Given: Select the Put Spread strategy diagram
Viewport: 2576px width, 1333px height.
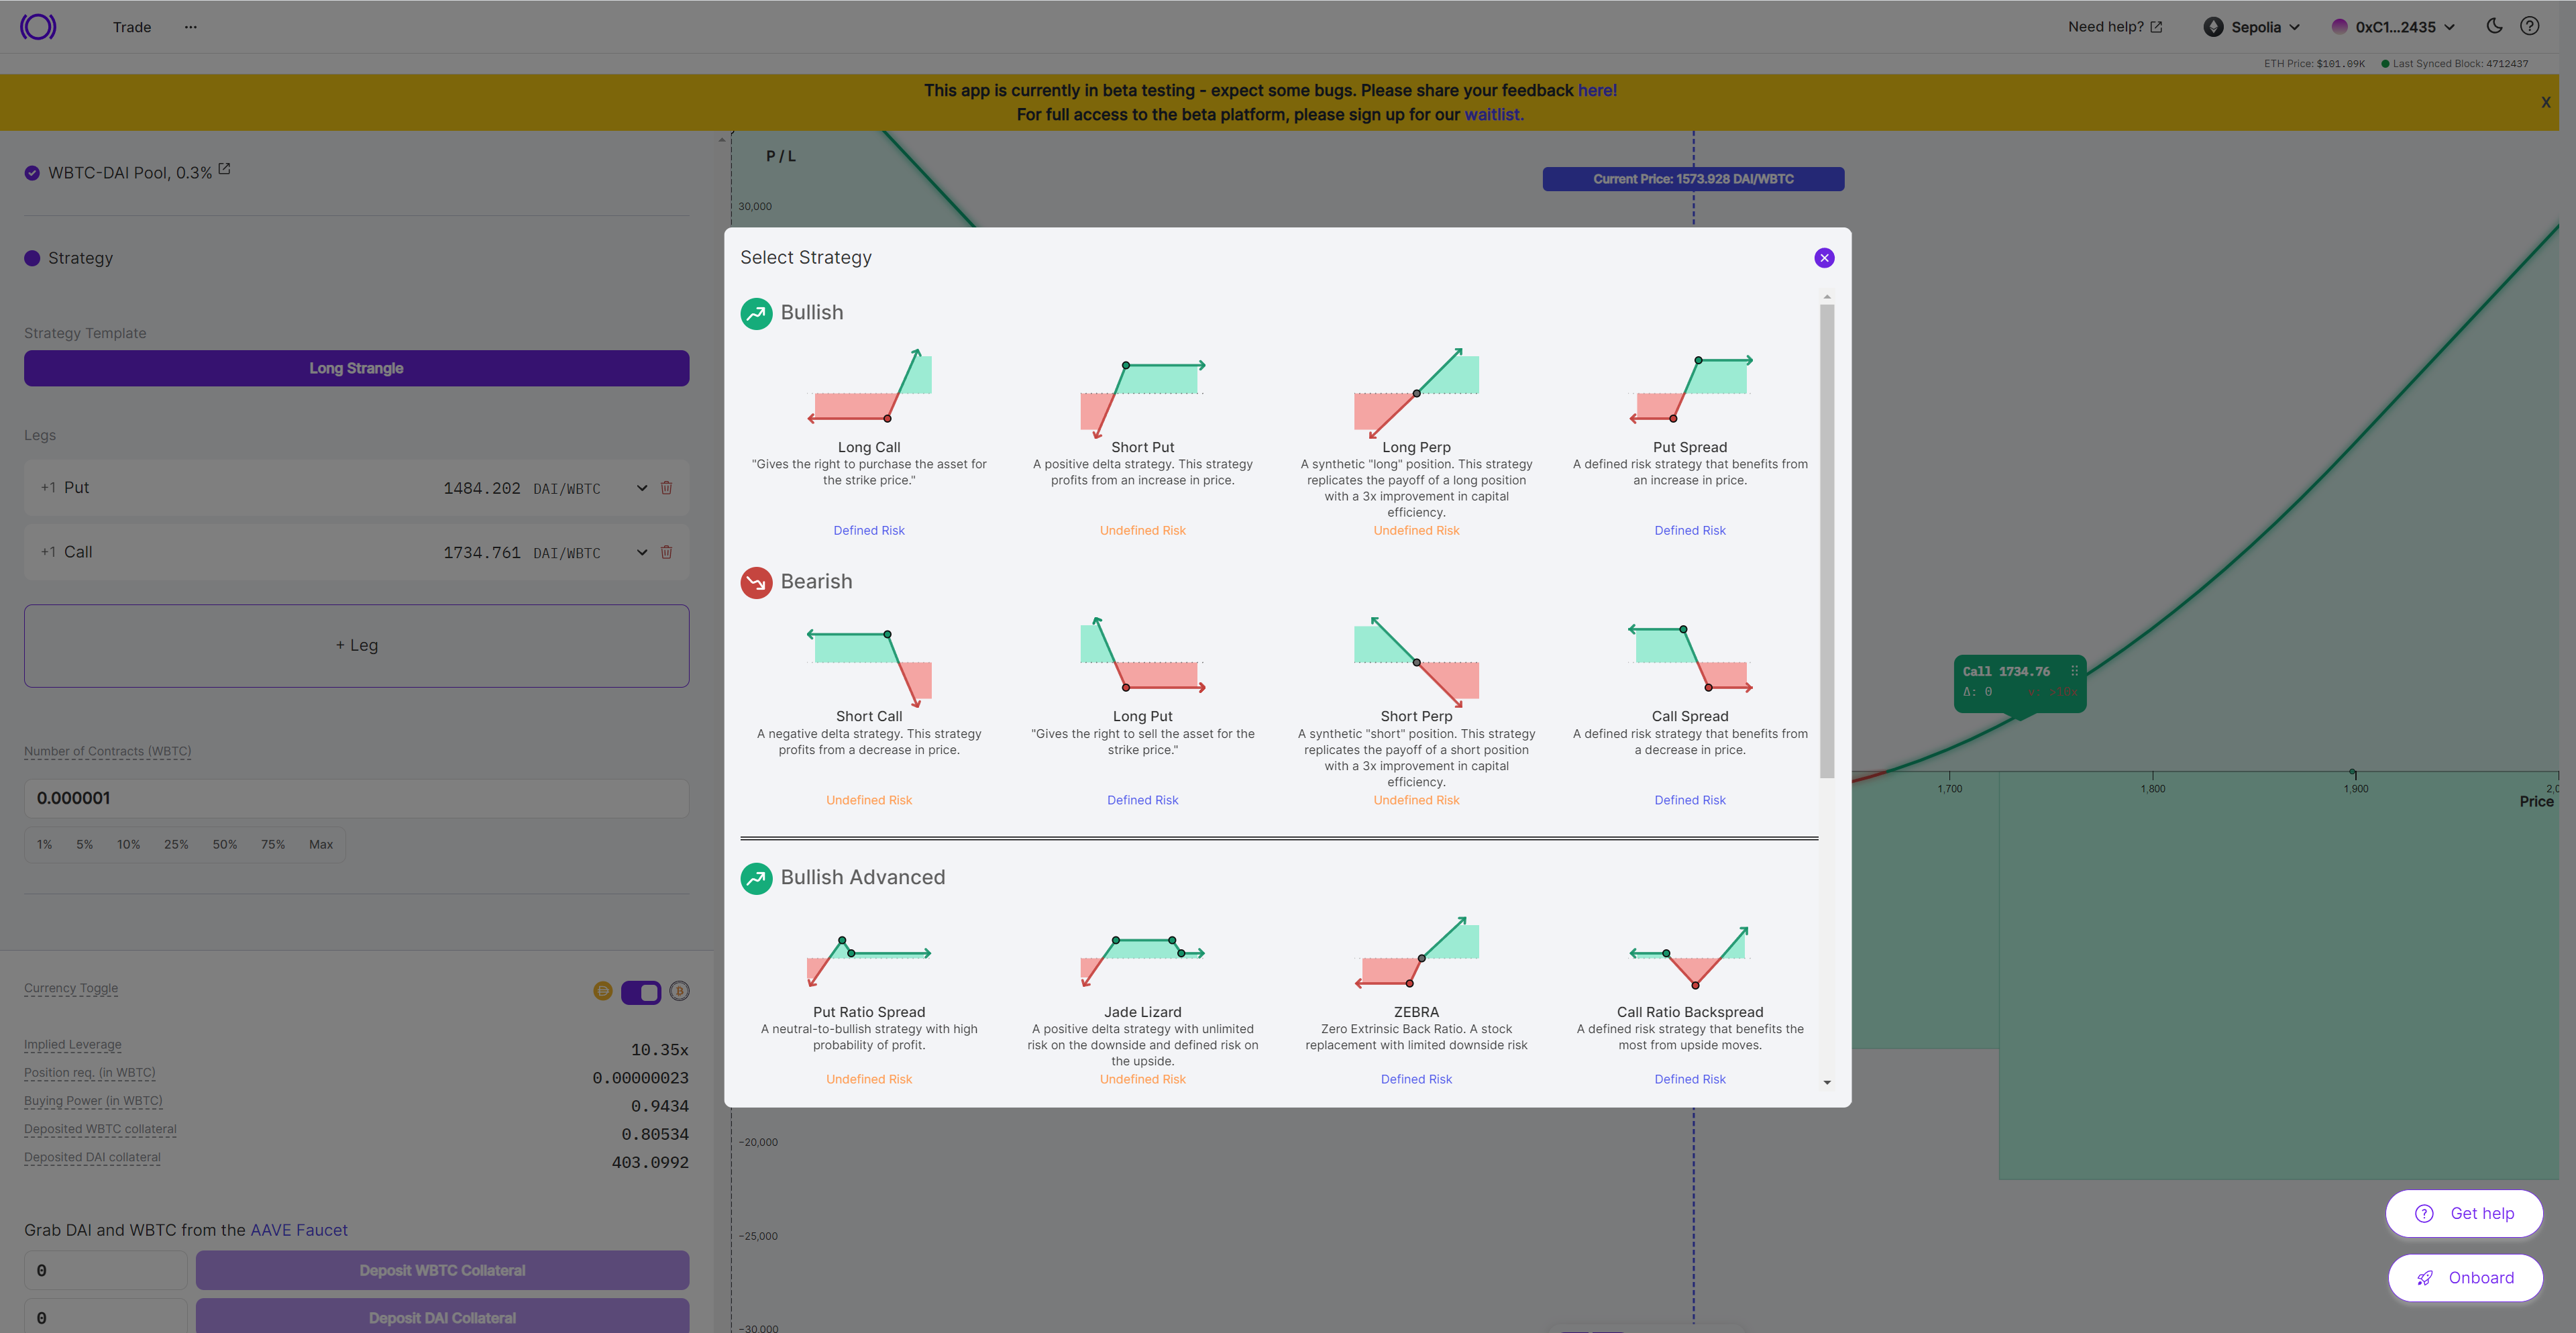Looking at the screenshot, I should coord(1690,389).
